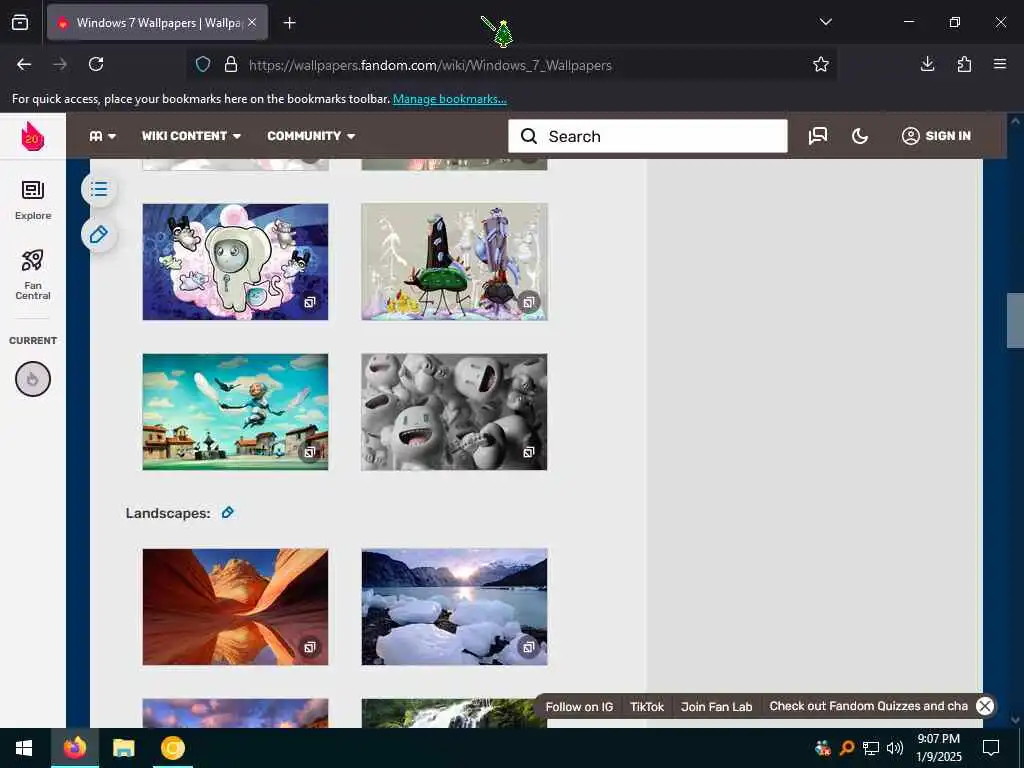Open the discussions icon in wiki header
Screen dimensions: 1024x768
tap(818, 136)
